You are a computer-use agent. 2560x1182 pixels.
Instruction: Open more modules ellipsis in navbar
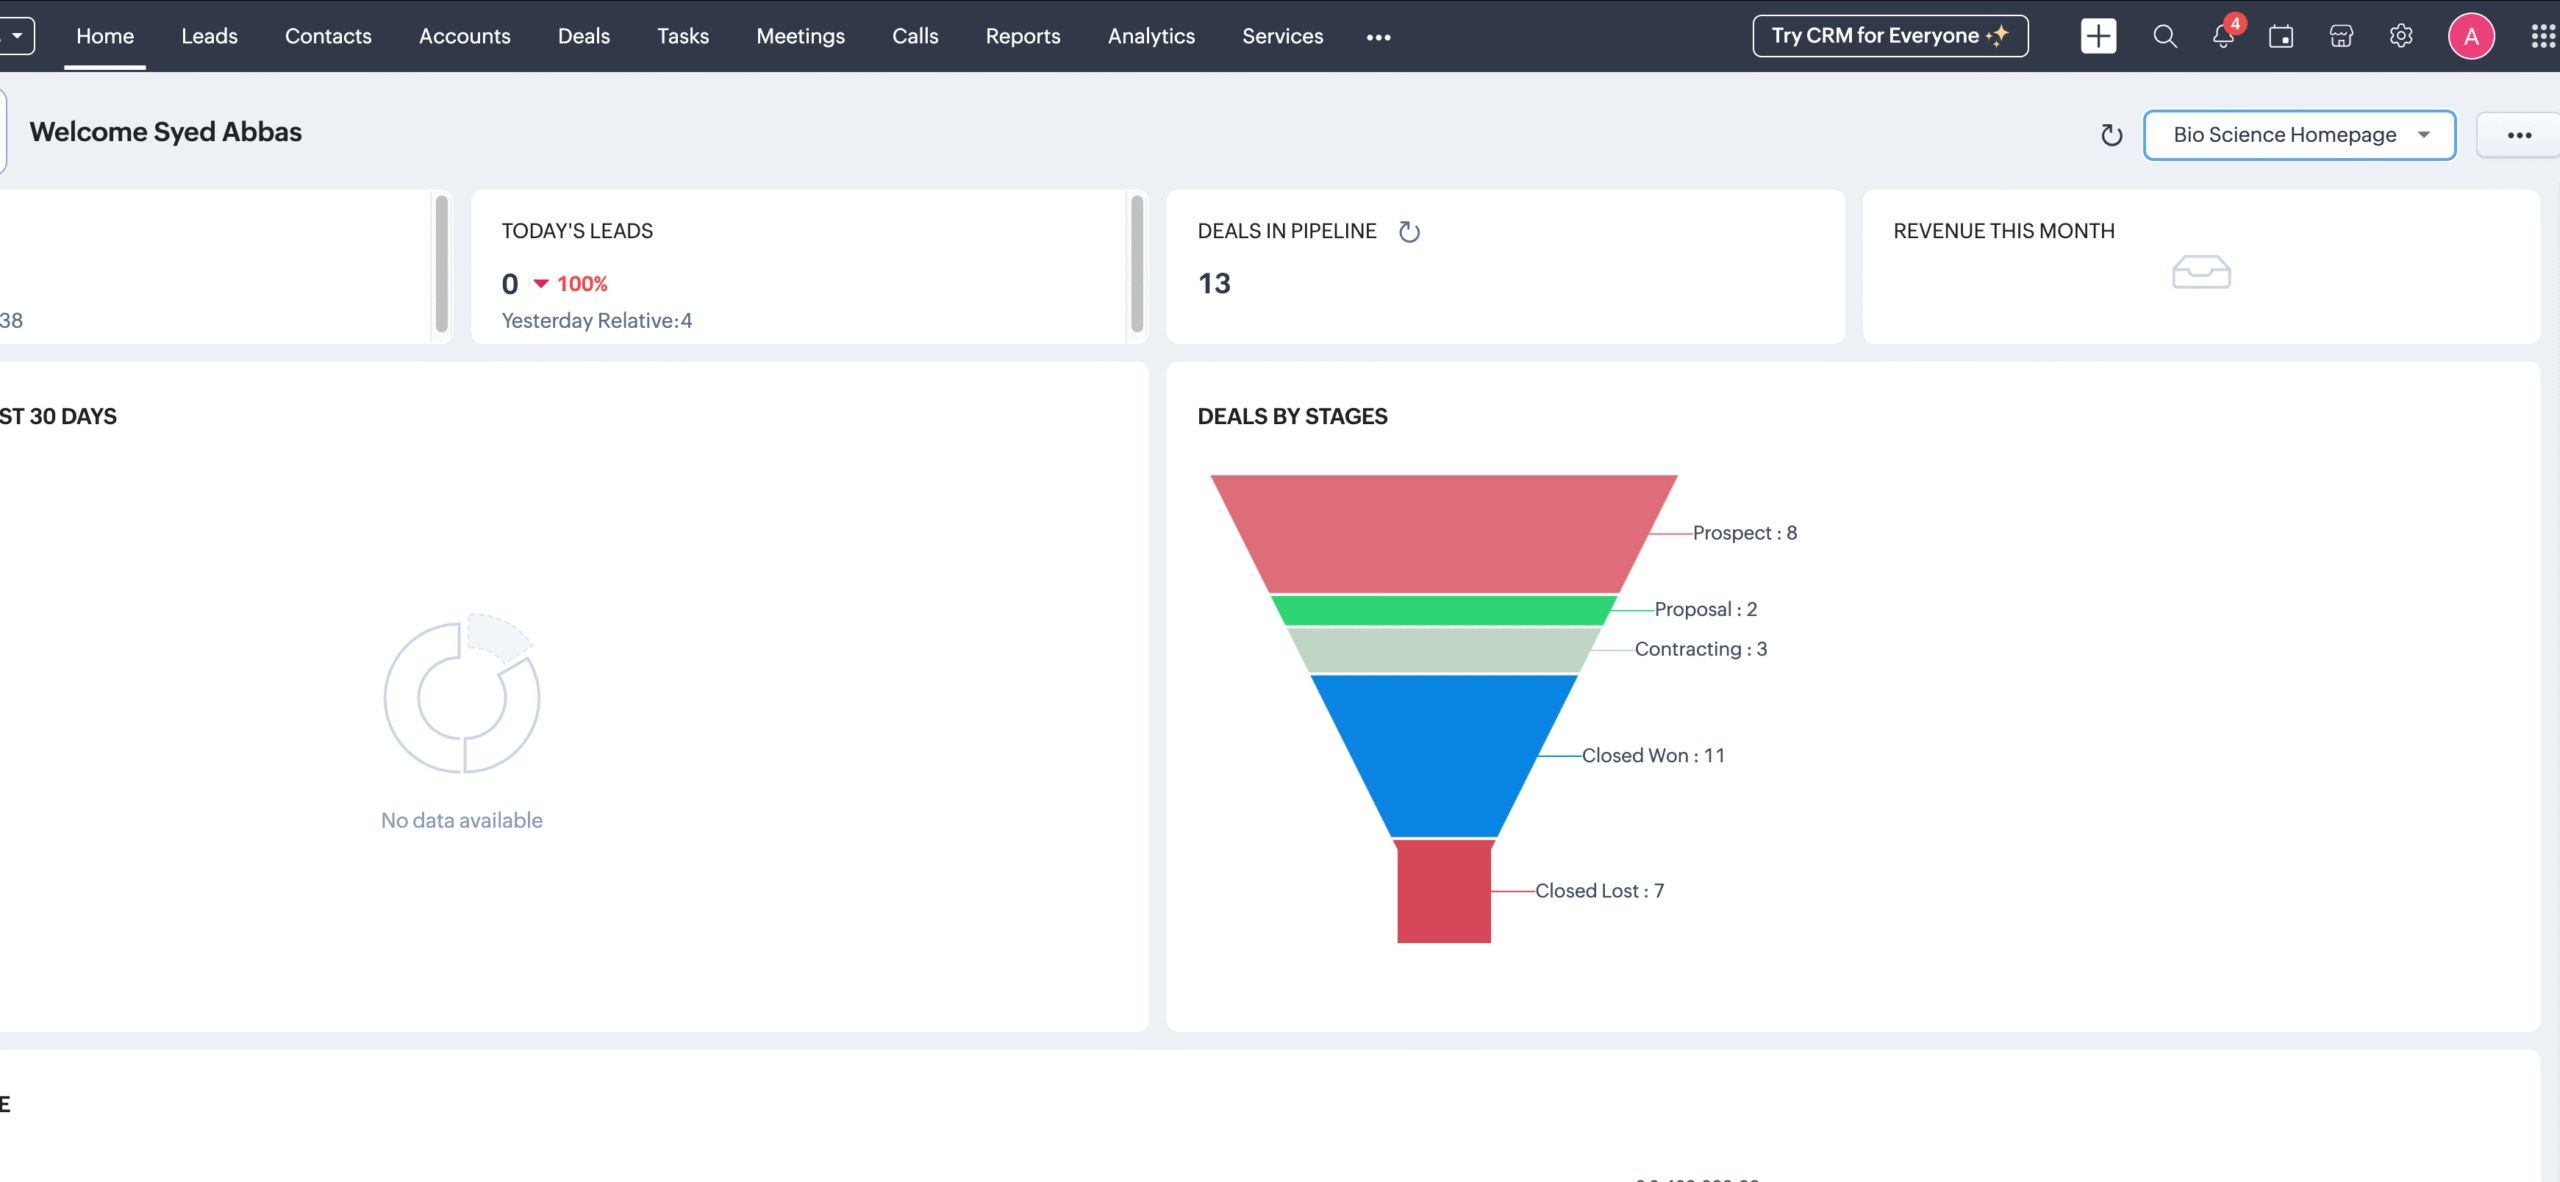click(x=1378, y=37)
